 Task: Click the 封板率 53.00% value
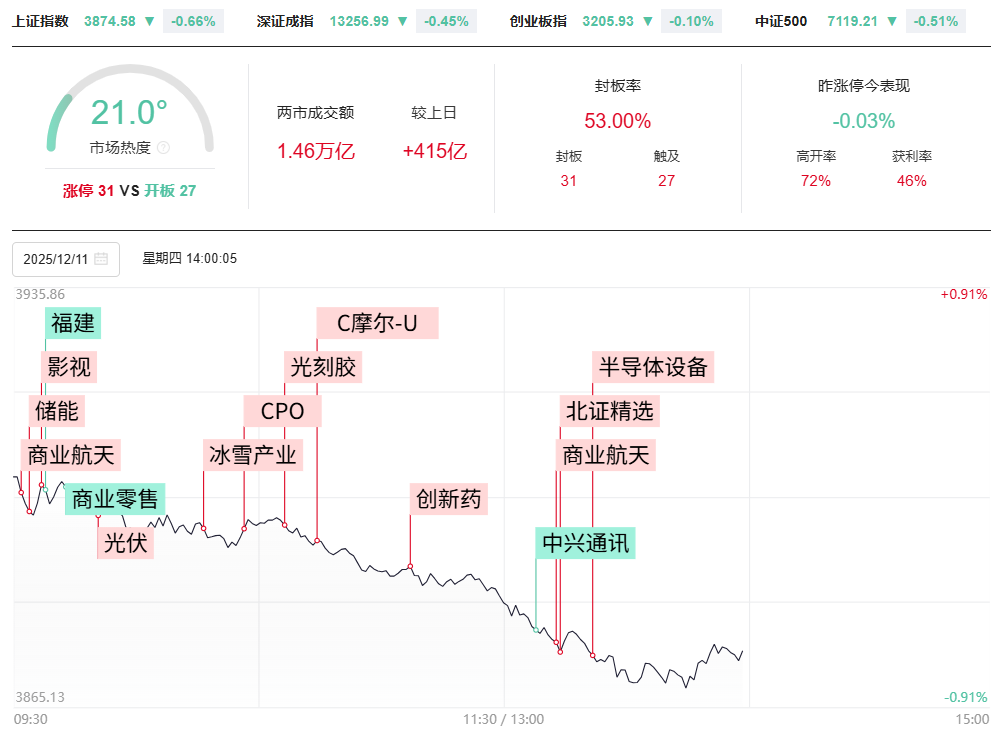click(x=617, y=121)
